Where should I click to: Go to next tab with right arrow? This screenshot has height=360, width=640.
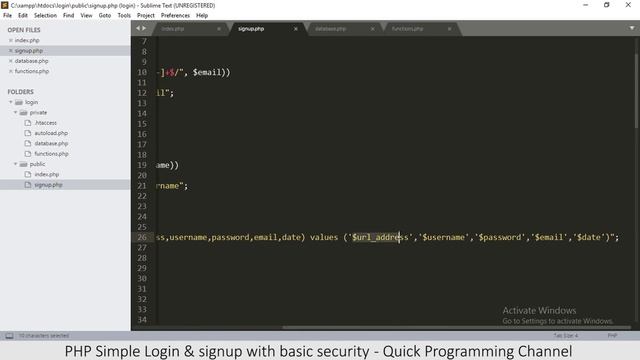[144, 28]
